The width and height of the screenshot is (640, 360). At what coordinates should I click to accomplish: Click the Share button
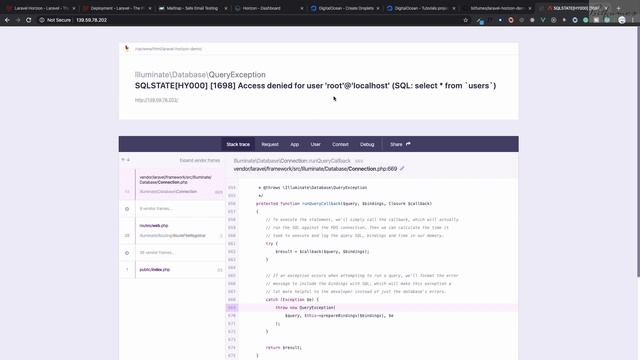pos(400,144)
